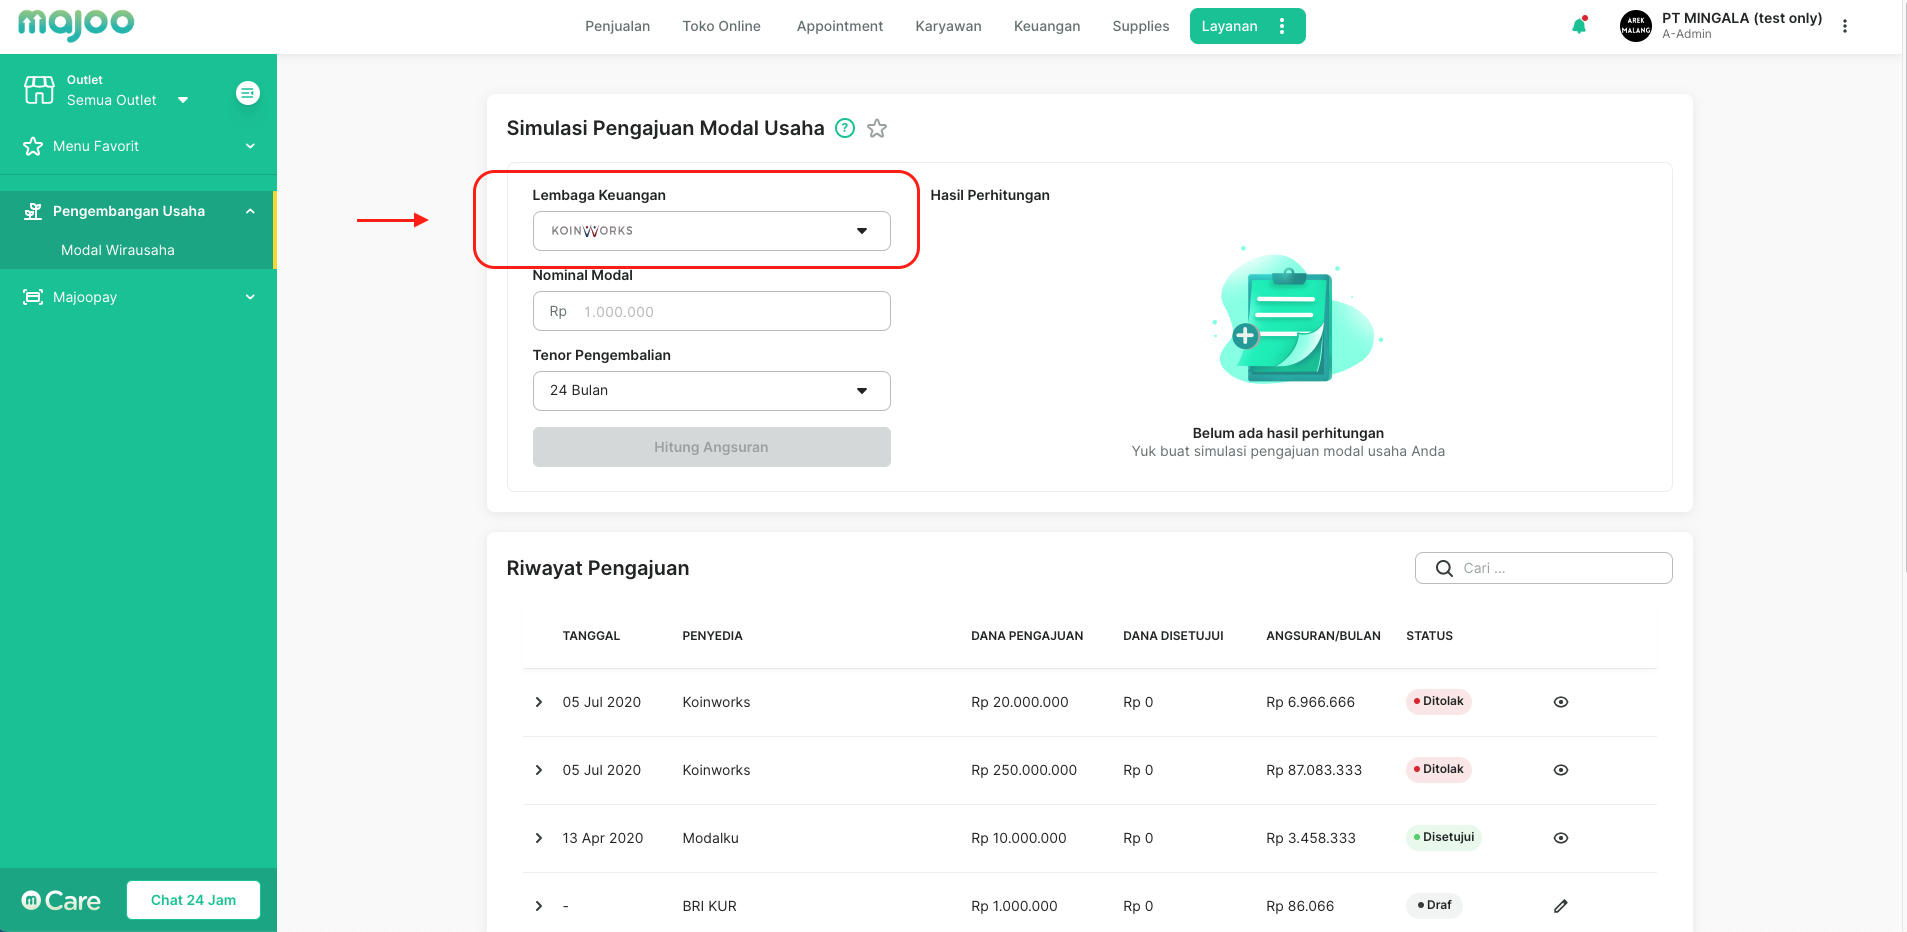Sort by the TANGGAL column header
This screenshot has width=1907, height=932.
point(591,636)
